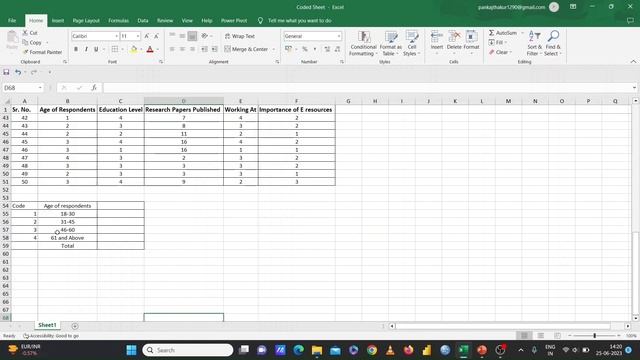Expand the General number format dropdown
The width and height of the screenshot is (640, 360).
coord(339,36)
